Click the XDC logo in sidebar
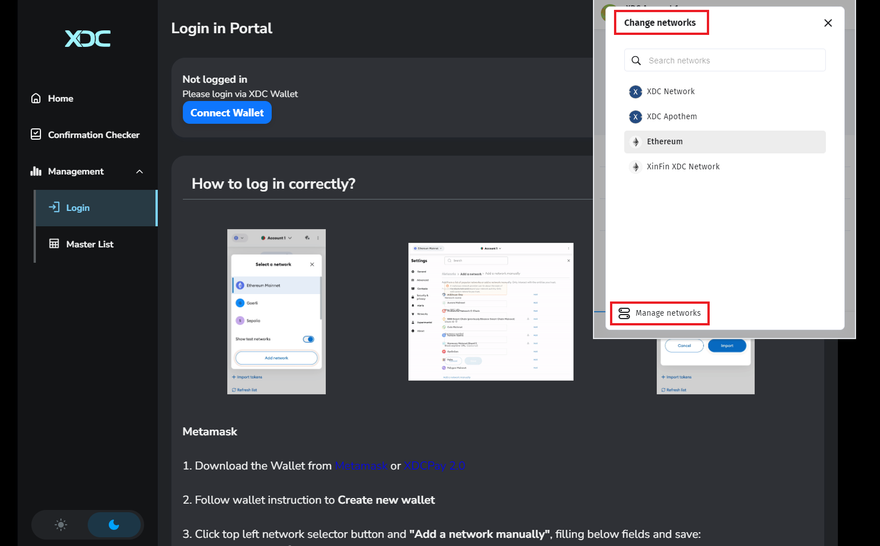This screenshot has height=546, width=880. coord(88,39)
